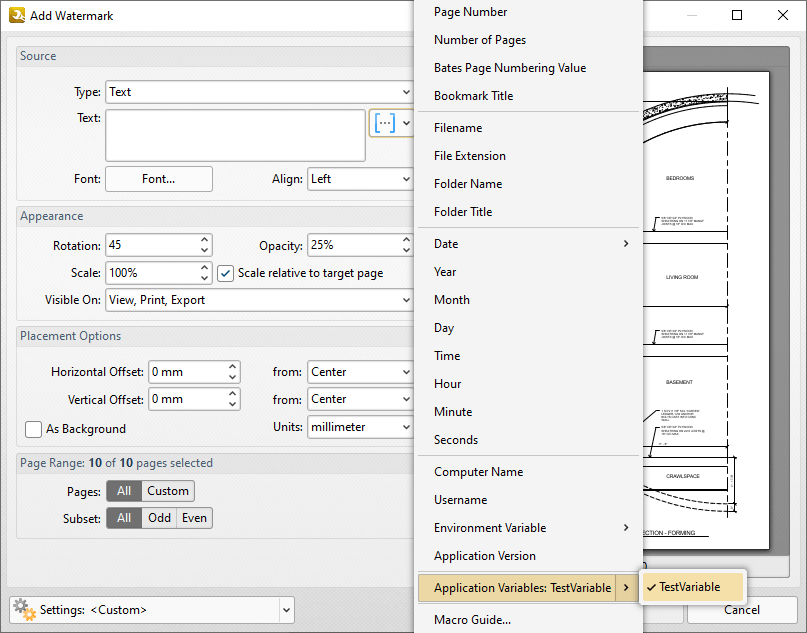The width and height of the screenshot is (807, 633).
Task: Click inside the watermark Text box
Action: click(x=235, y=135)
